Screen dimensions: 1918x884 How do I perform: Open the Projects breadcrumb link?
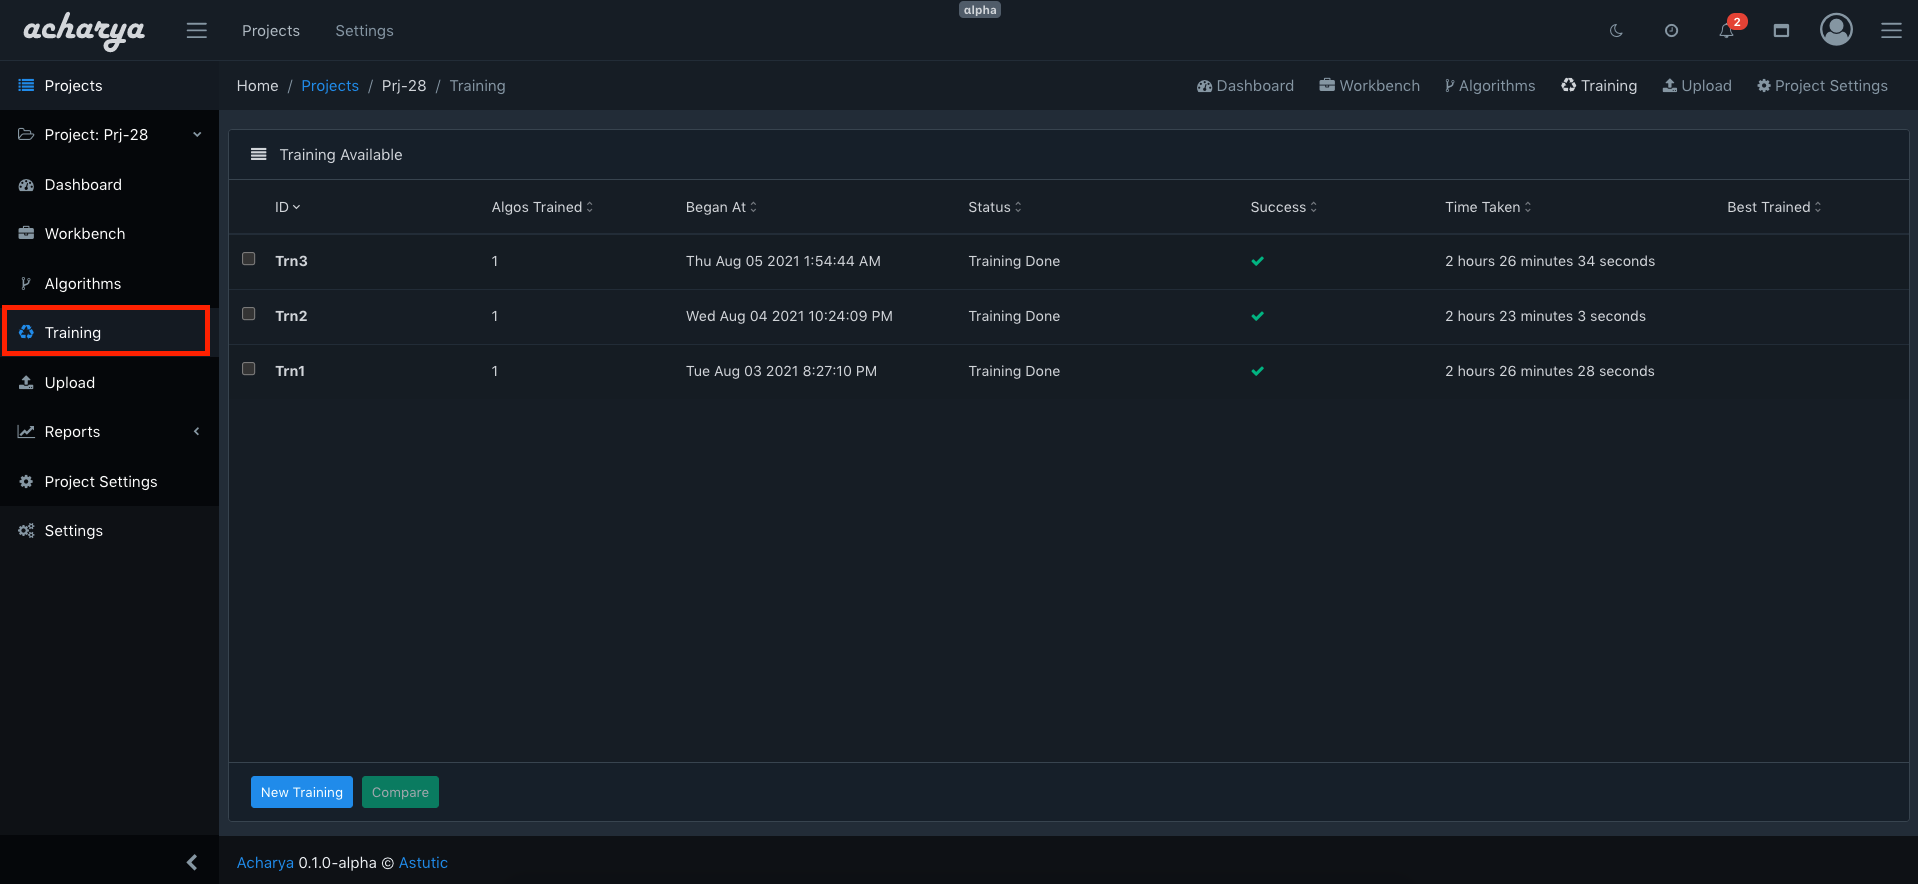(x=329, y=86)
